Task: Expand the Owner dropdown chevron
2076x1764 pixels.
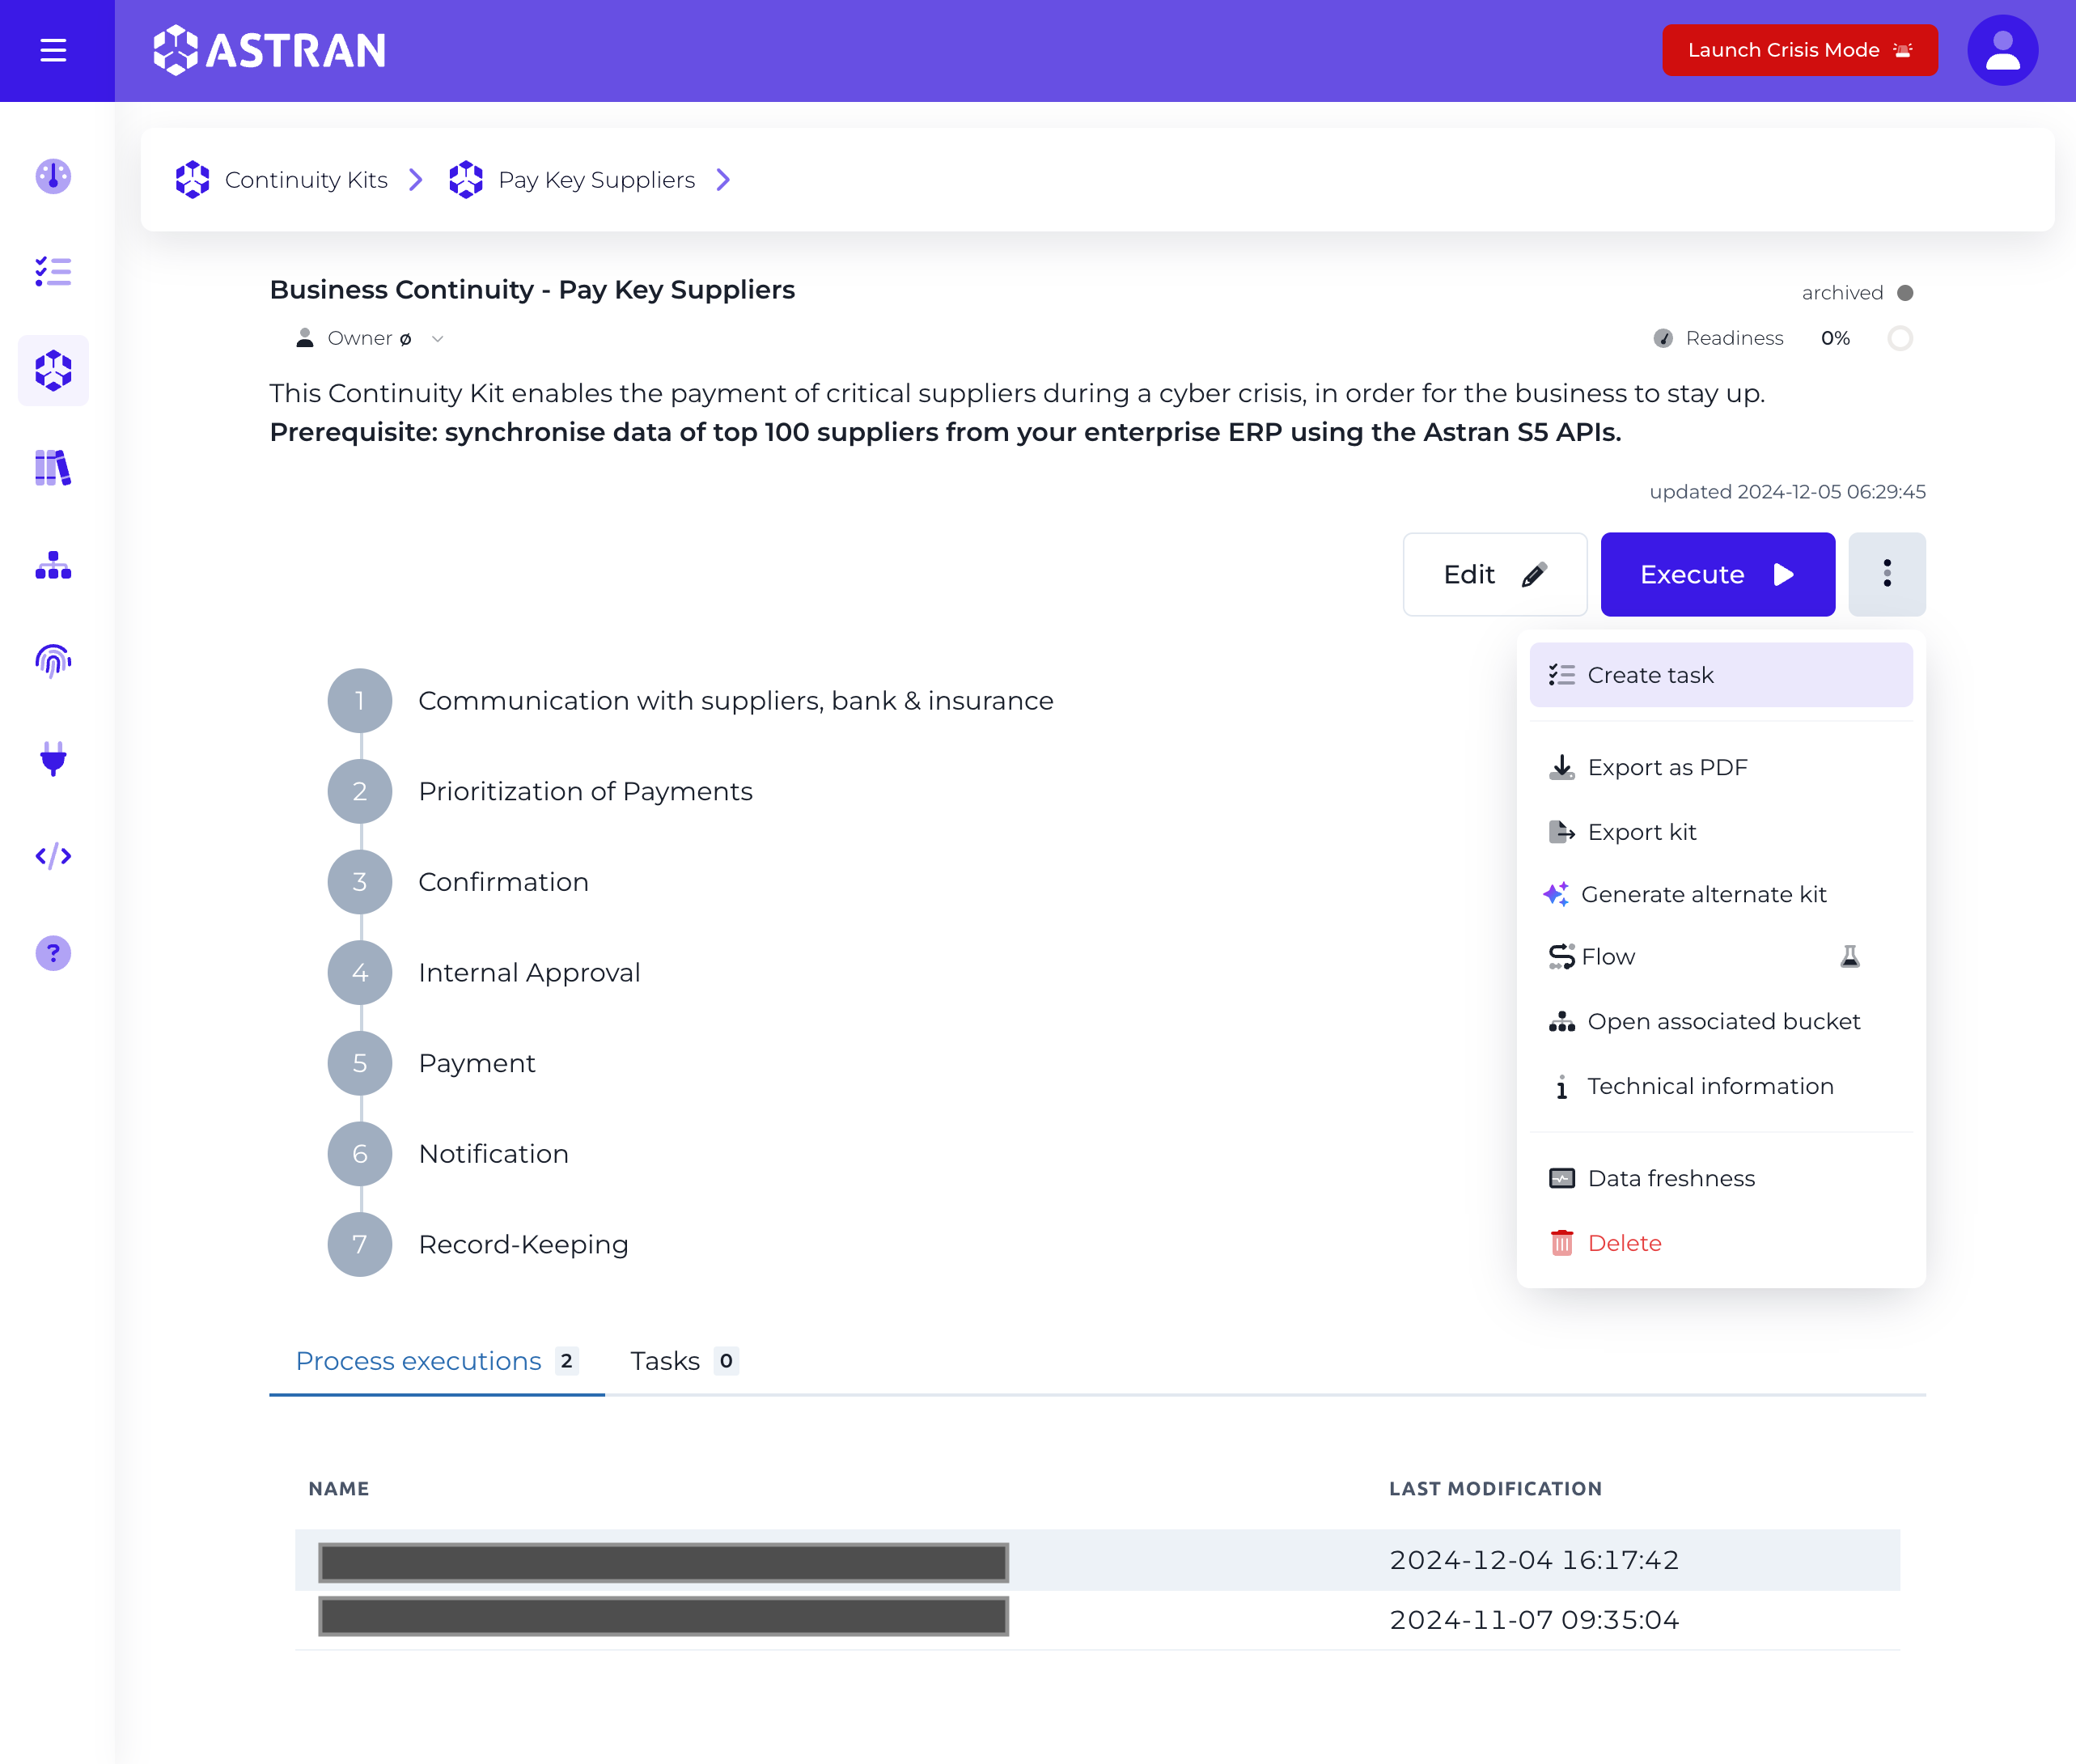Action: tap(437, 339)
